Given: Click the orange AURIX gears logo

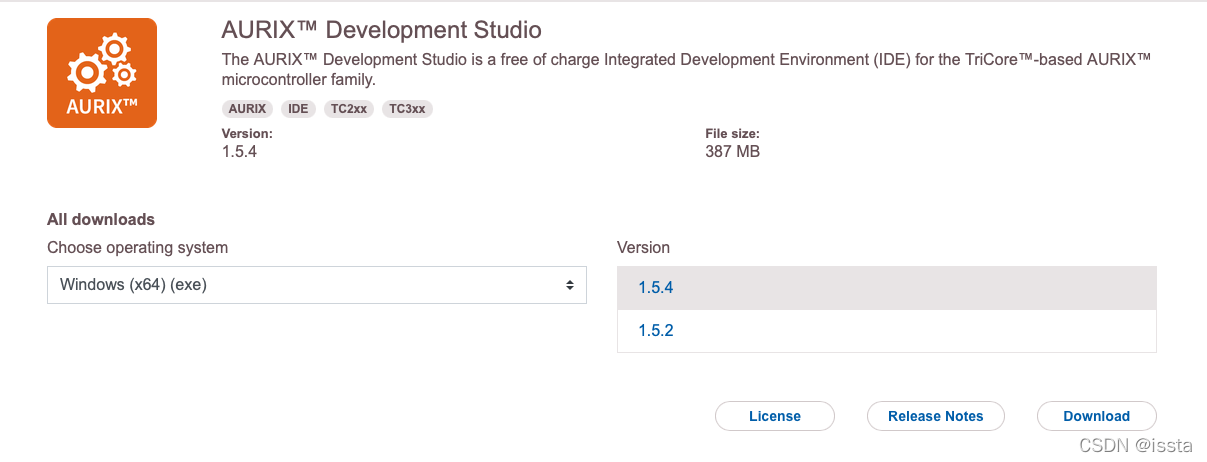Looking at the screenshot, I should 102,73.
